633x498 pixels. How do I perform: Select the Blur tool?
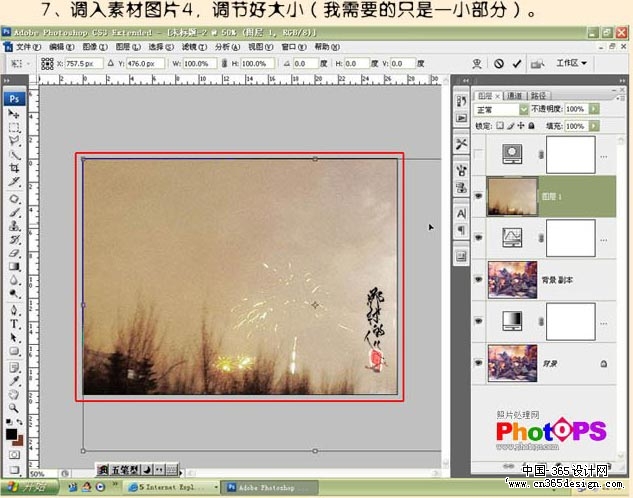[x=14, y=280]
